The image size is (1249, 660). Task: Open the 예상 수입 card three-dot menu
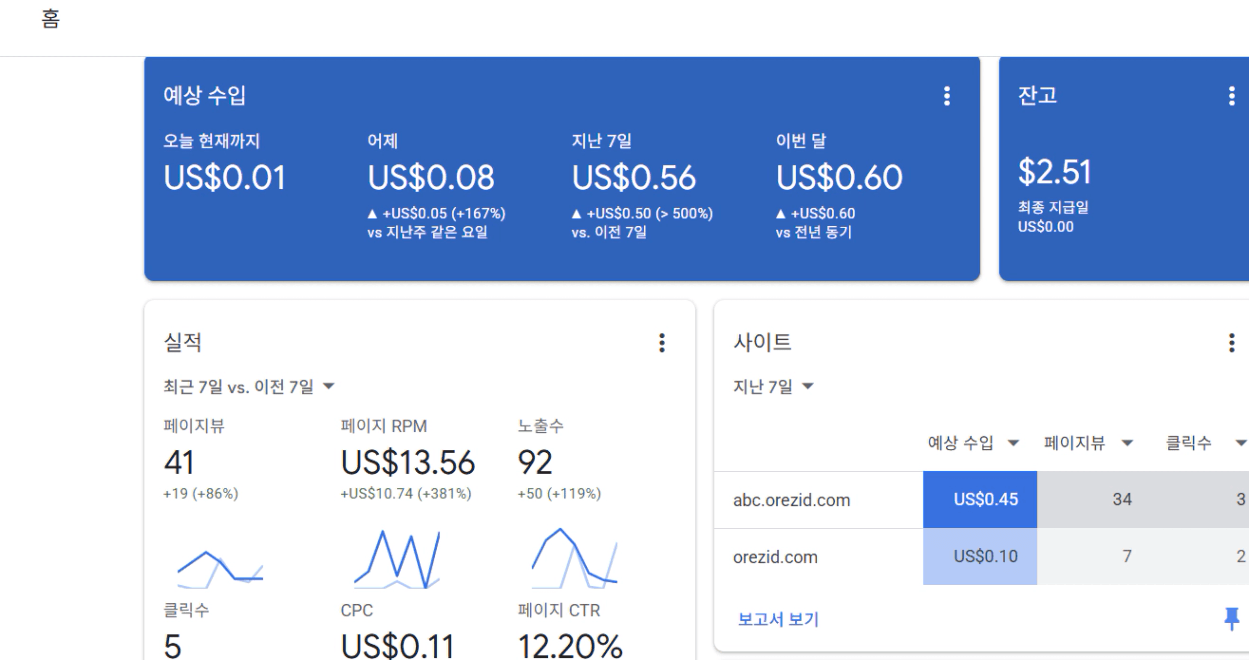tap(946, 96)
